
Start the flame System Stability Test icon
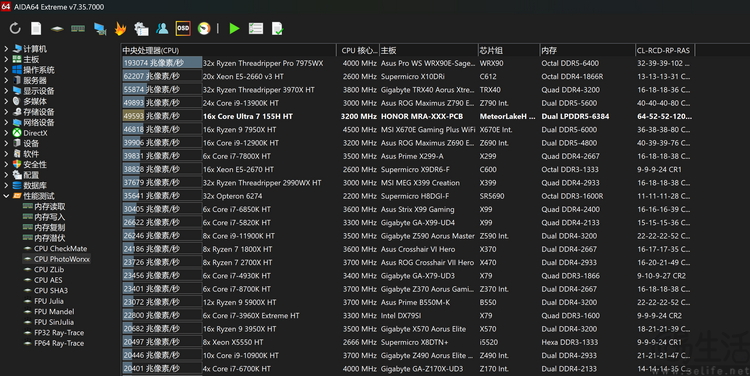(121, 29)
